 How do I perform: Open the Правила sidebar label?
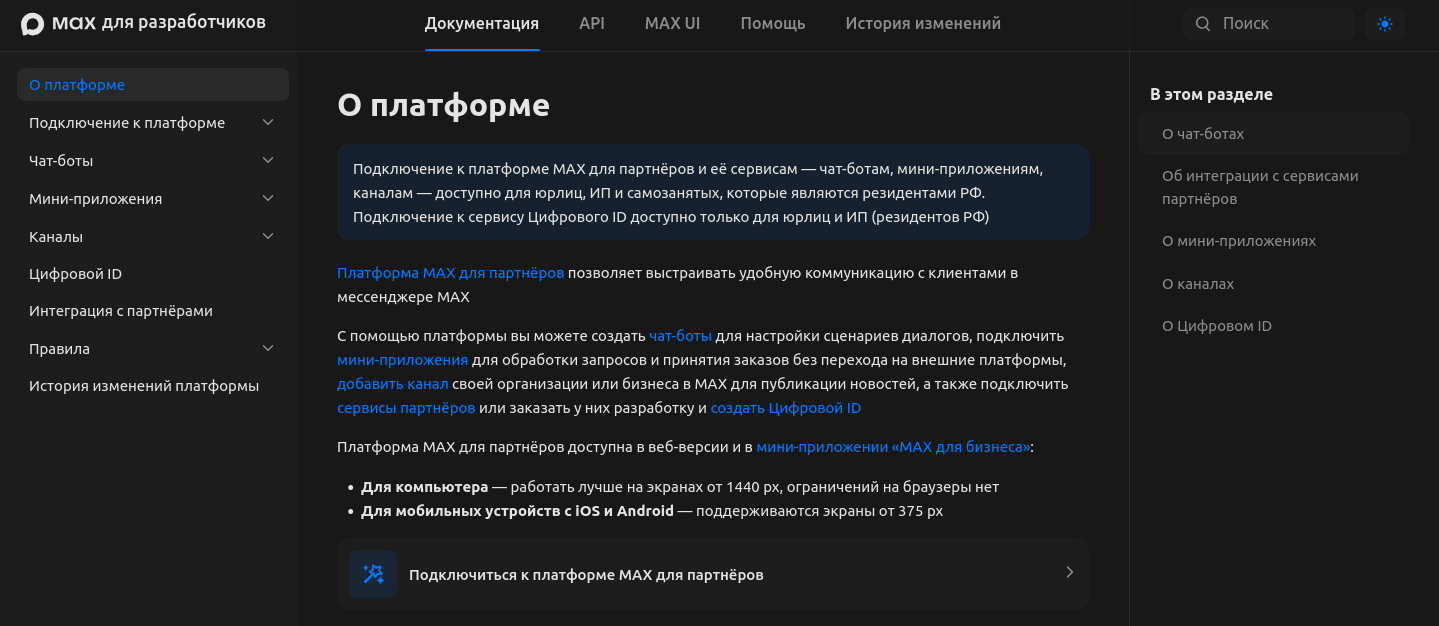[60, 349]
